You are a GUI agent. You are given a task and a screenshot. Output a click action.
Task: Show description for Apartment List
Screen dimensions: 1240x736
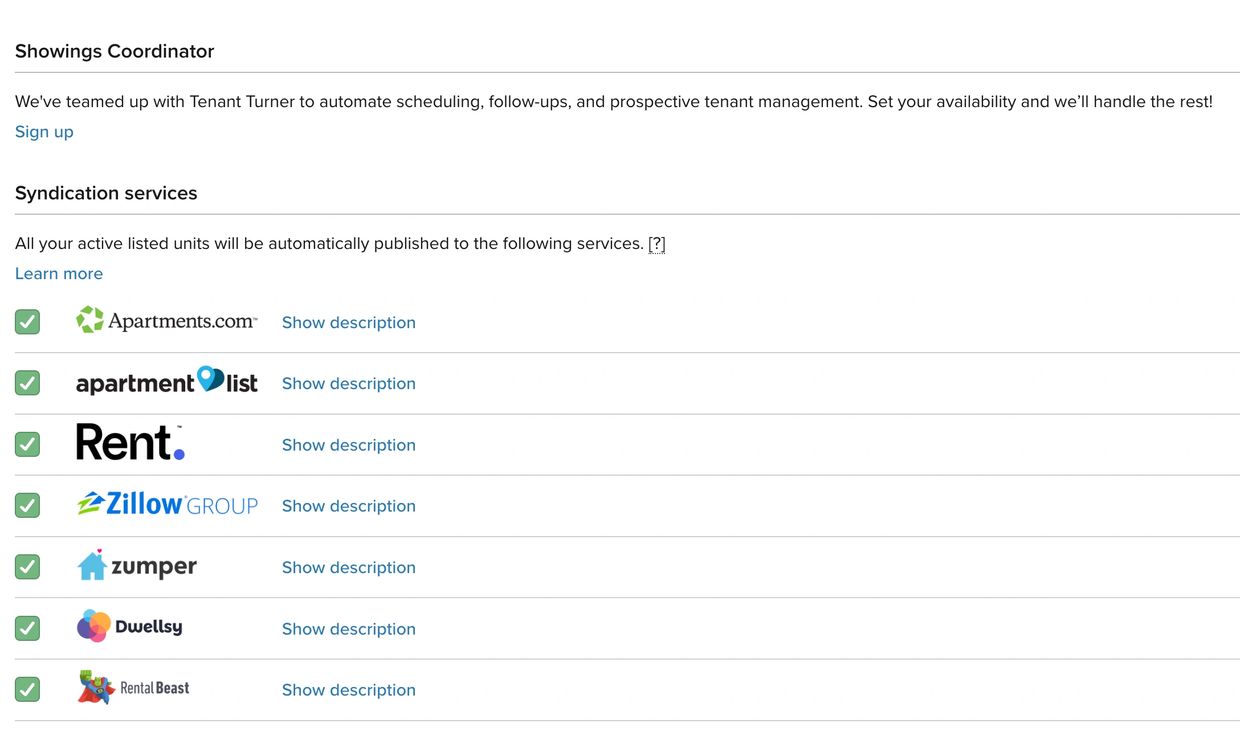348,383
